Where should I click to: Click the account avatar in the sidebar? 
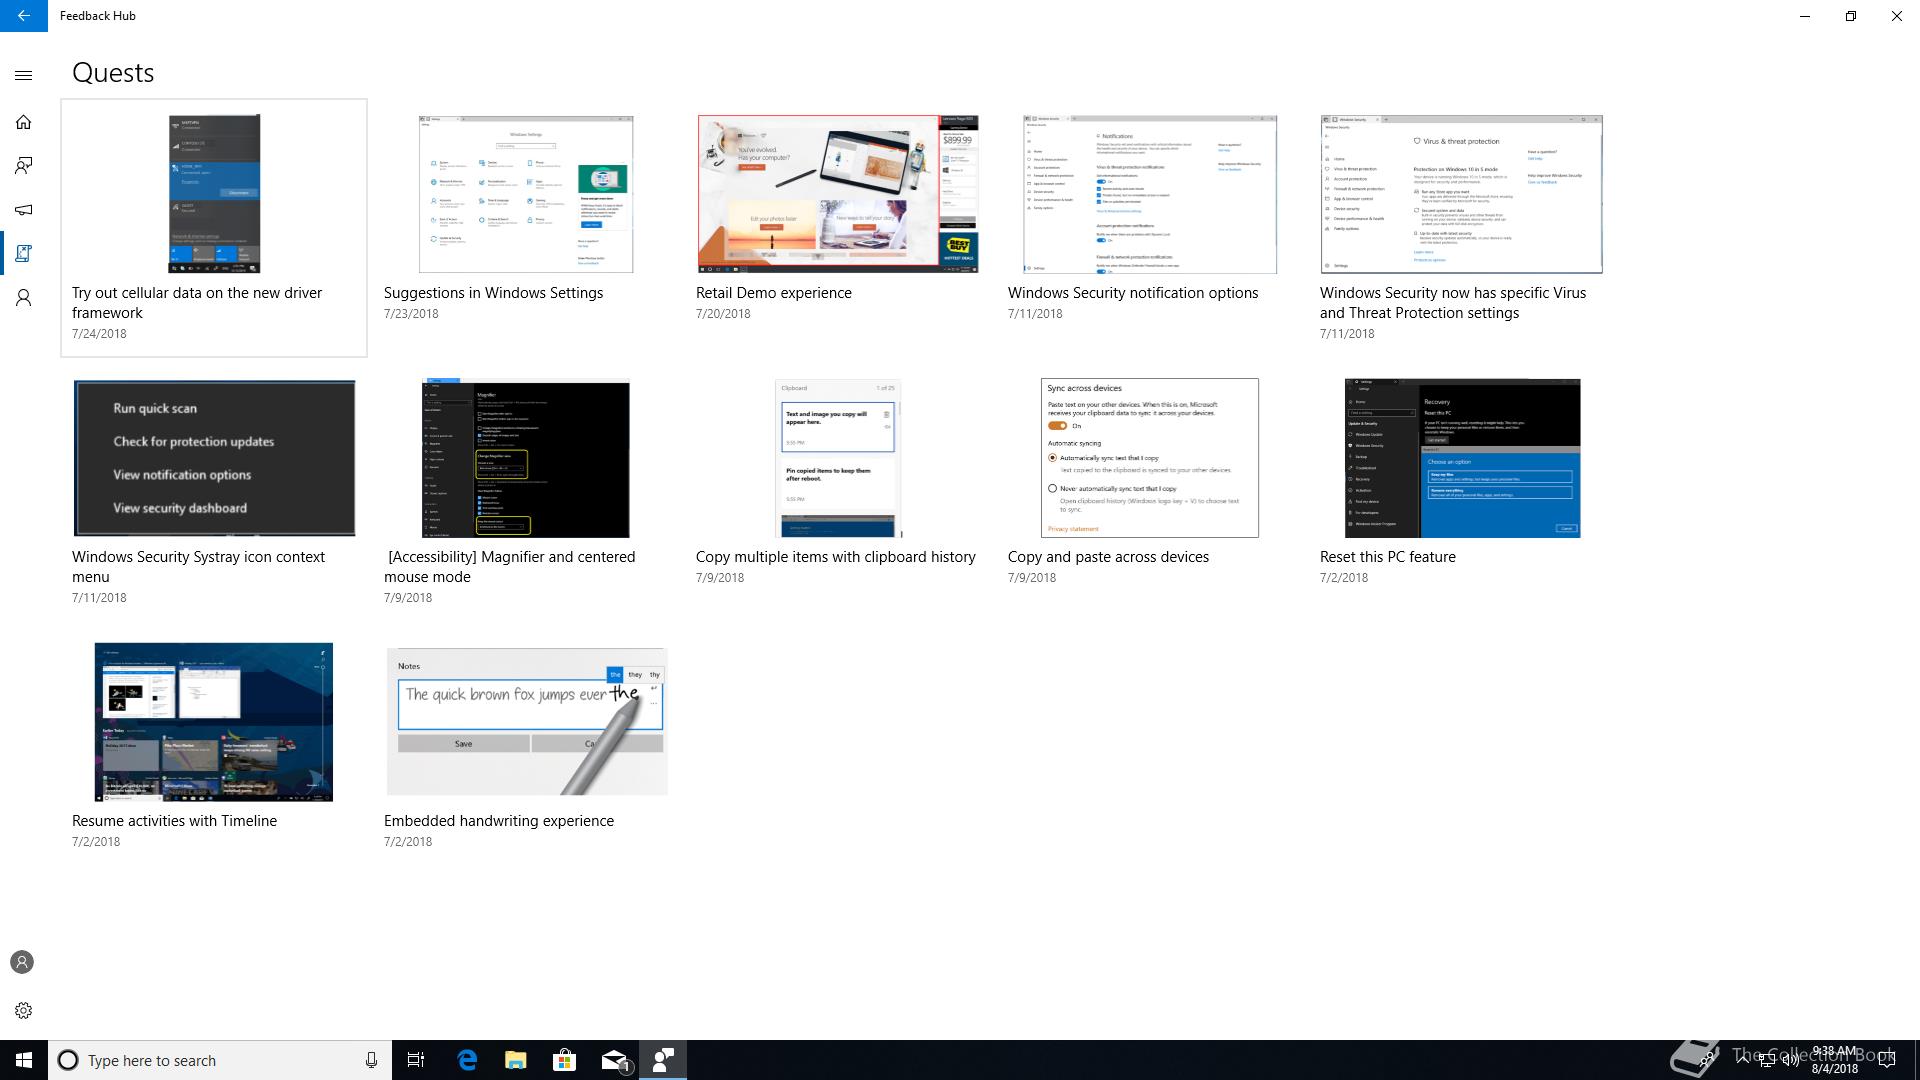pos(22,962)
